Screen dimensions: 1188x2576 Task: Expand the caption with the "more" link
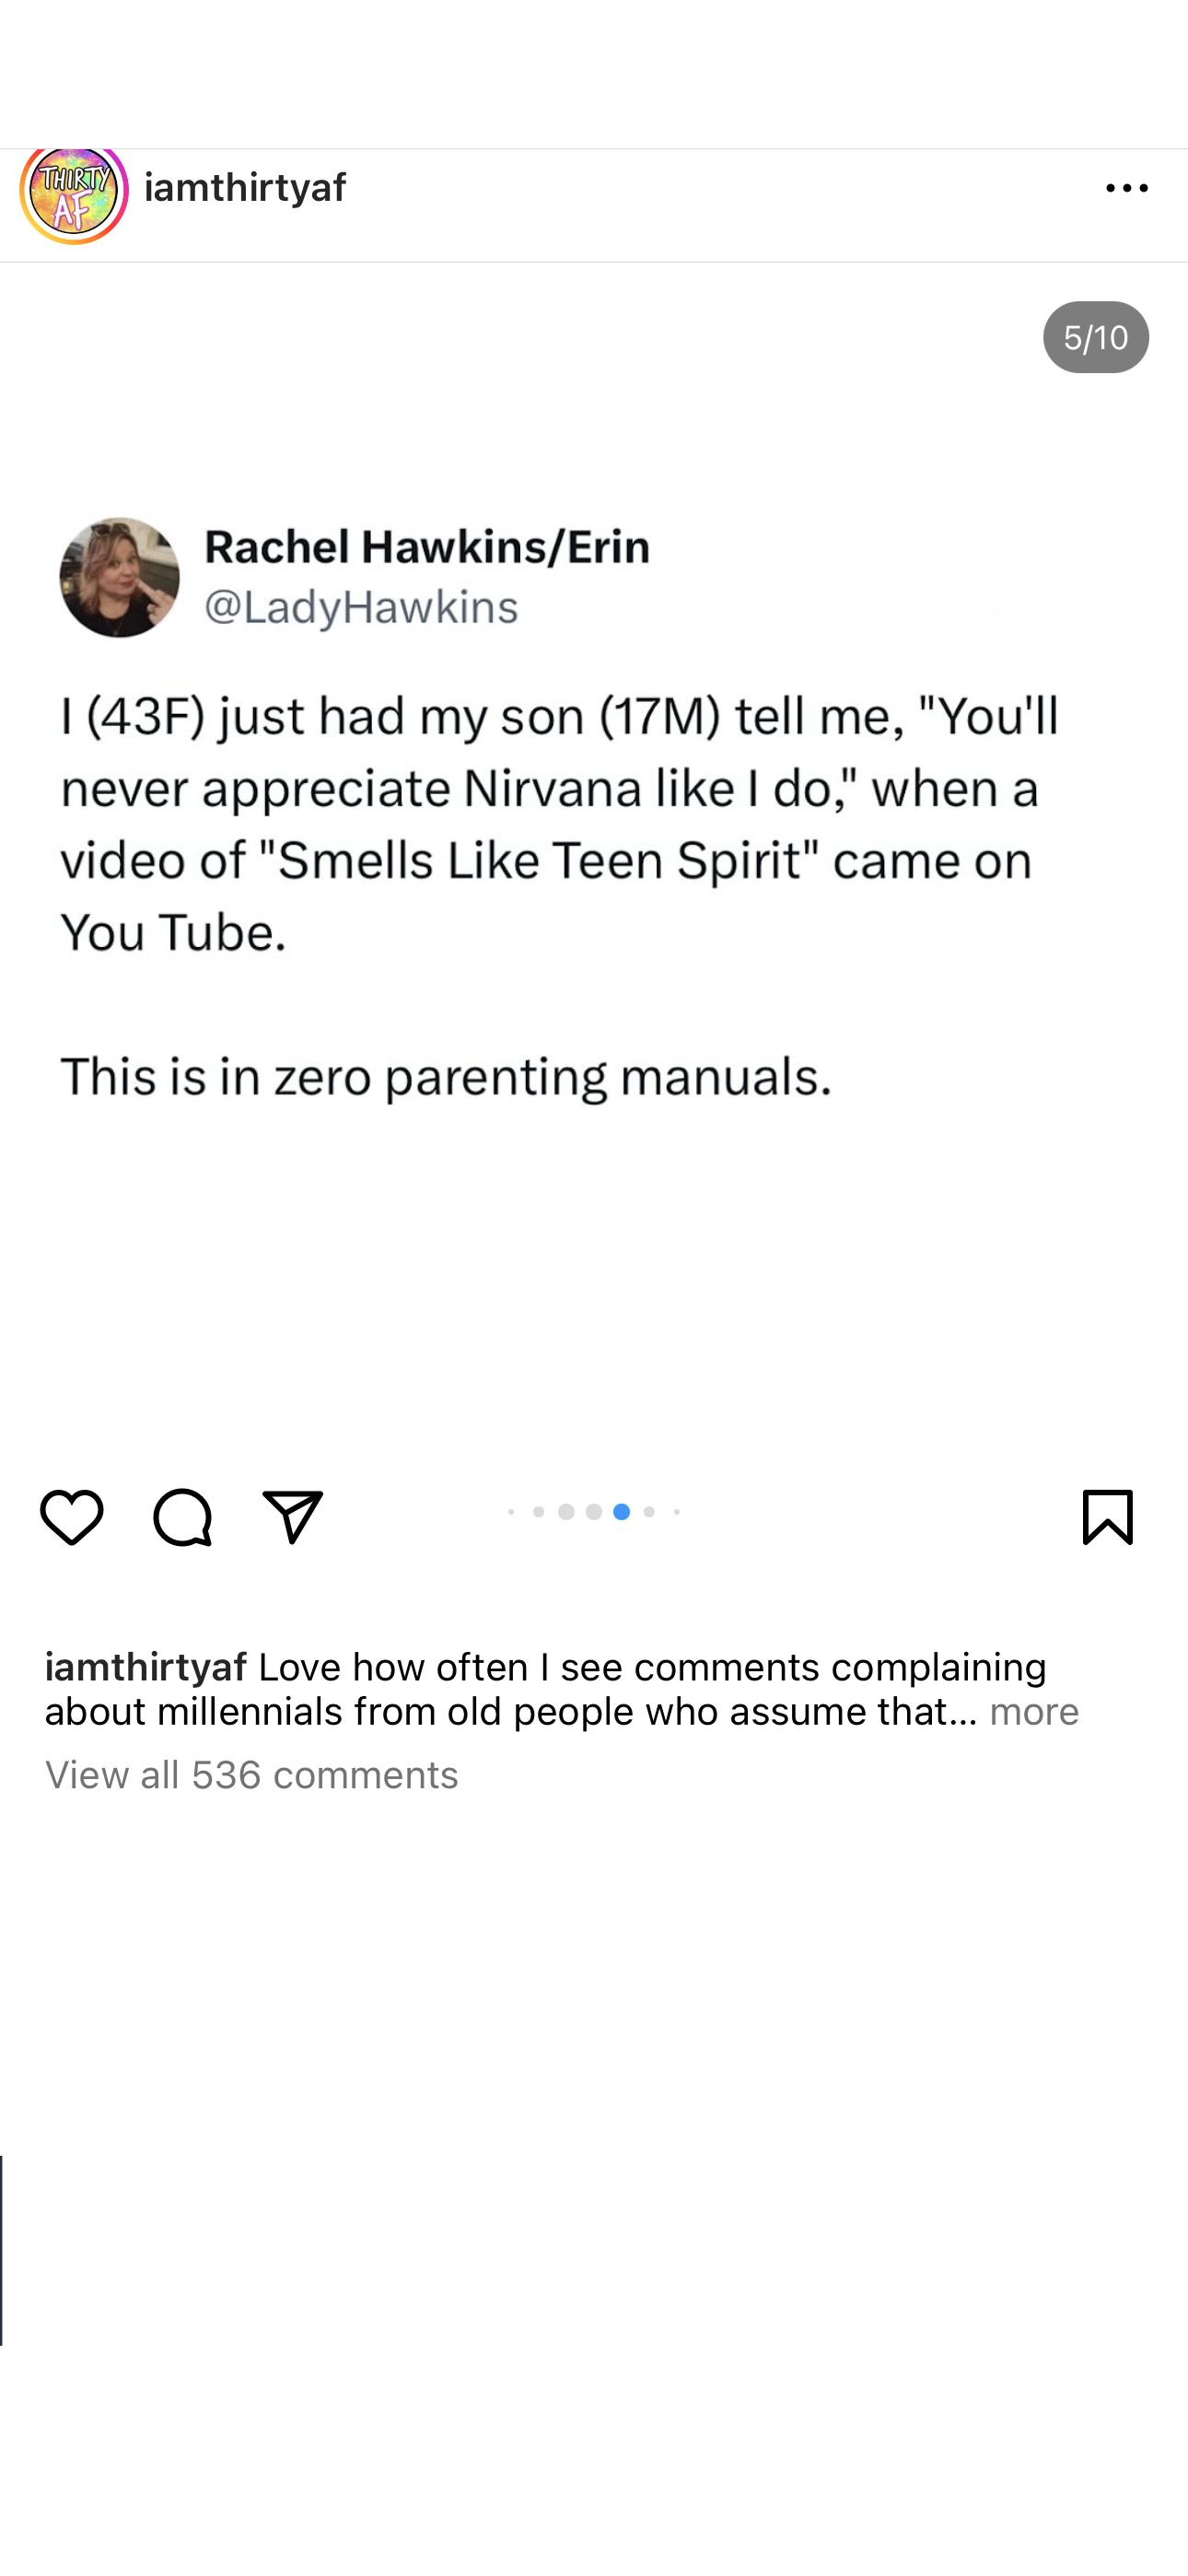pyautogui.click(x=1034, y=1712)
